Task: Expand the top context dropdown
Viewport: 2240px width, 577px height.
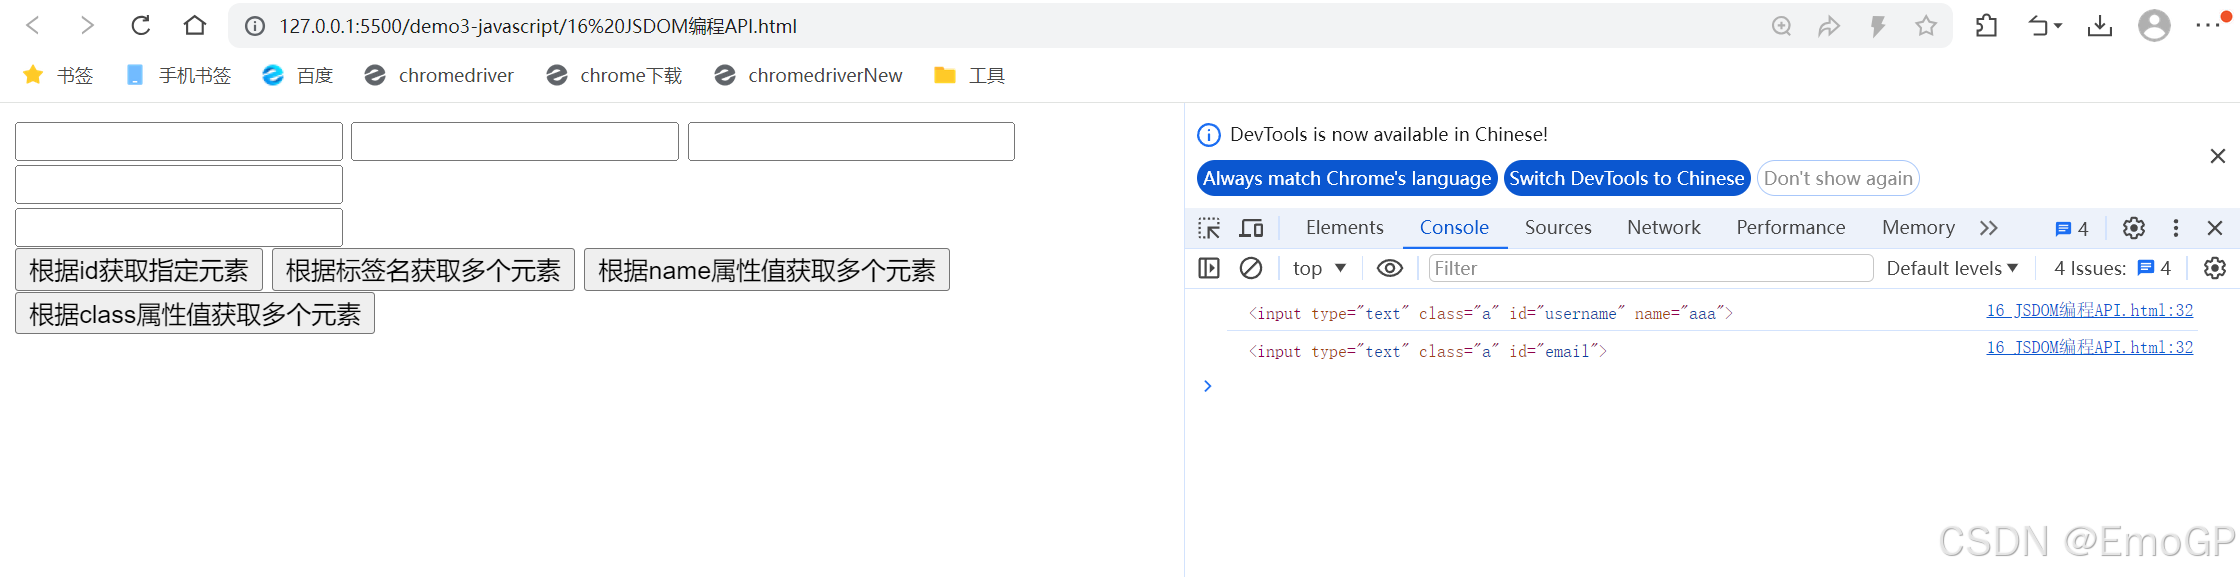Action: click(x=1319, y=268)
